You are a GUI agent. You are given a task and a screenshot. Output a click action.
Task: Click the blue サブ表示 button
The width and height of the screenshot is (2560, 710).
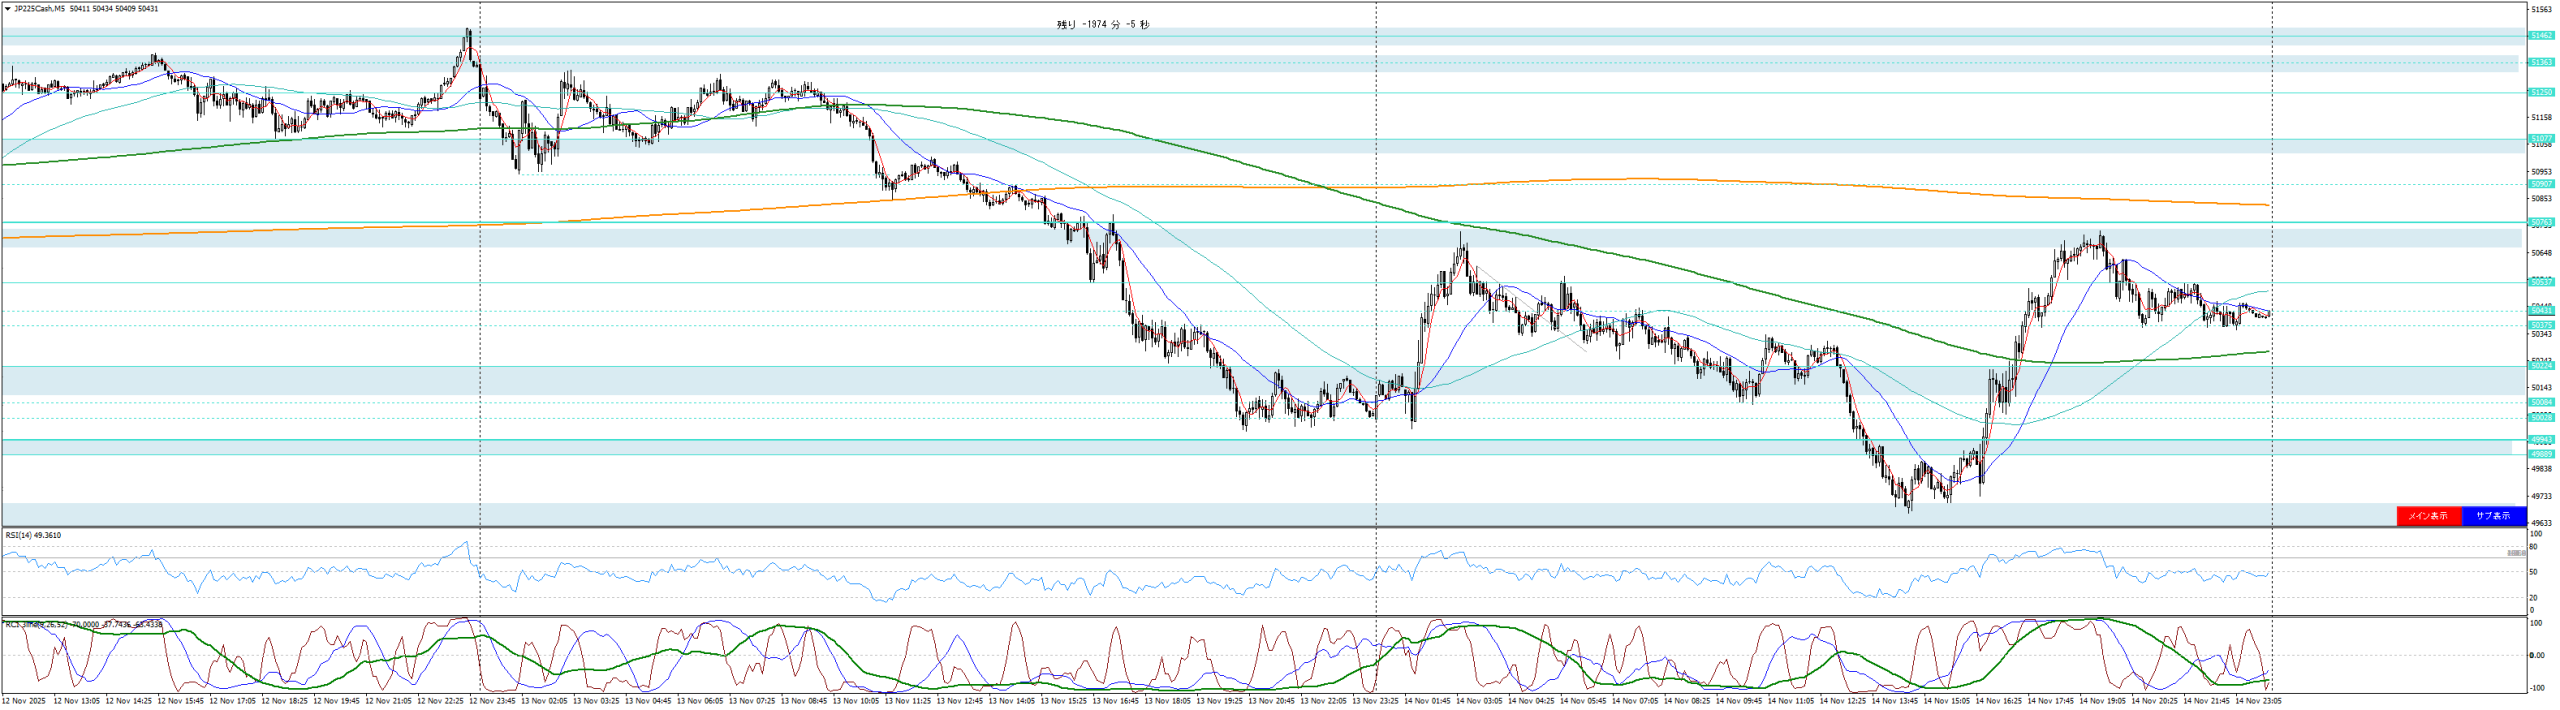point(2492,516)
